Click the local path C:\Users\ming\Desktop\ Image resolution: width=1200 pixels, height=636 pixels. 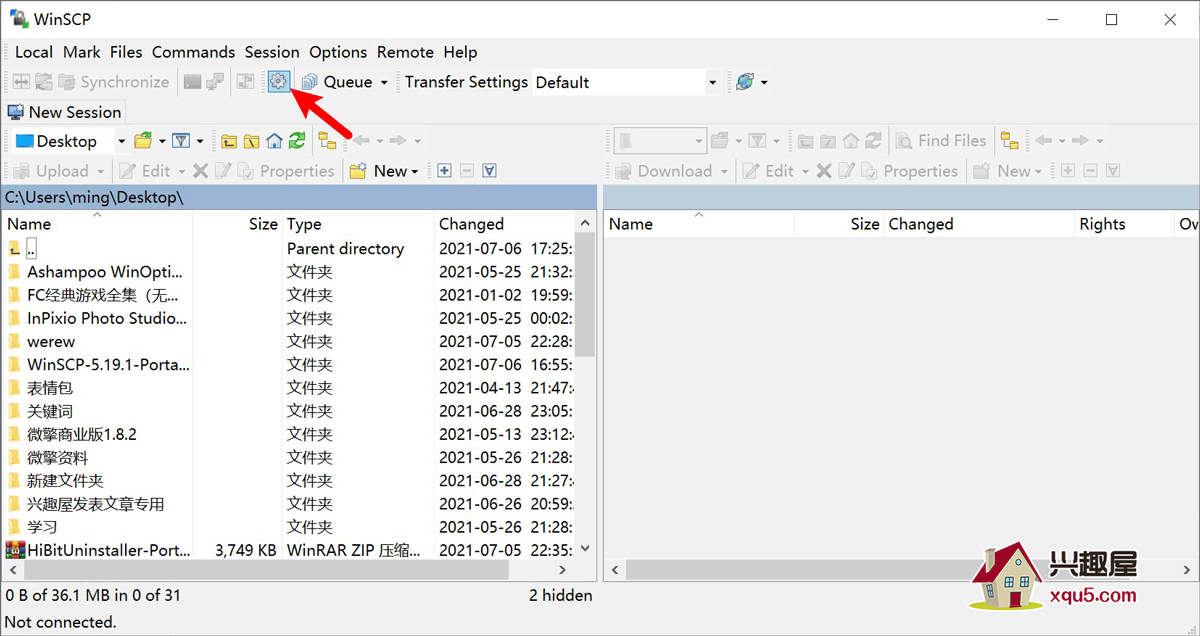tap(94, 197)
